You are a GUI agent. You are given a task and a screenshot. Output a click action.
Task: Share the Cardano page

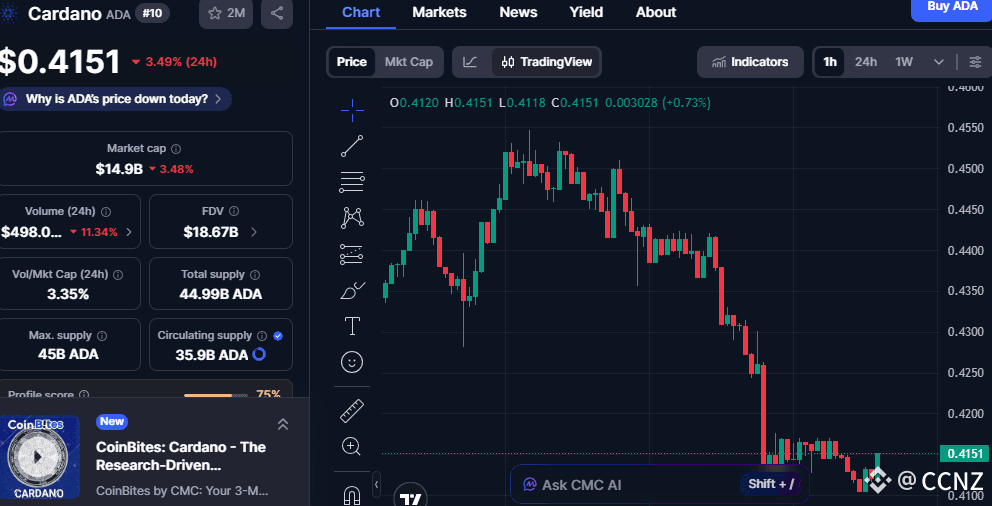coord(276,13)
